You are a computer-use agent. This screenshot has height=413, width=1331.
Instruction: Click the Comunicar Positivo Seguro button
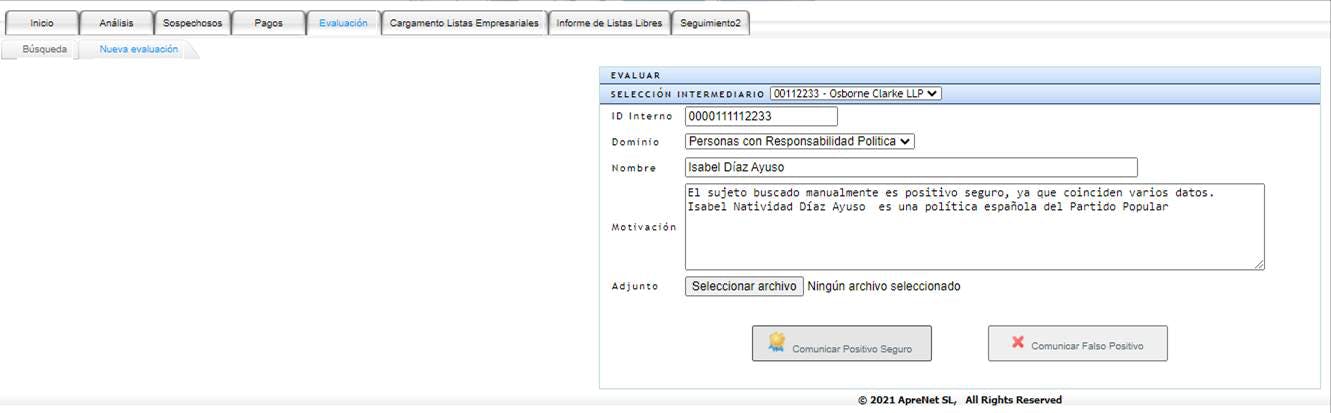click(842, 343)
